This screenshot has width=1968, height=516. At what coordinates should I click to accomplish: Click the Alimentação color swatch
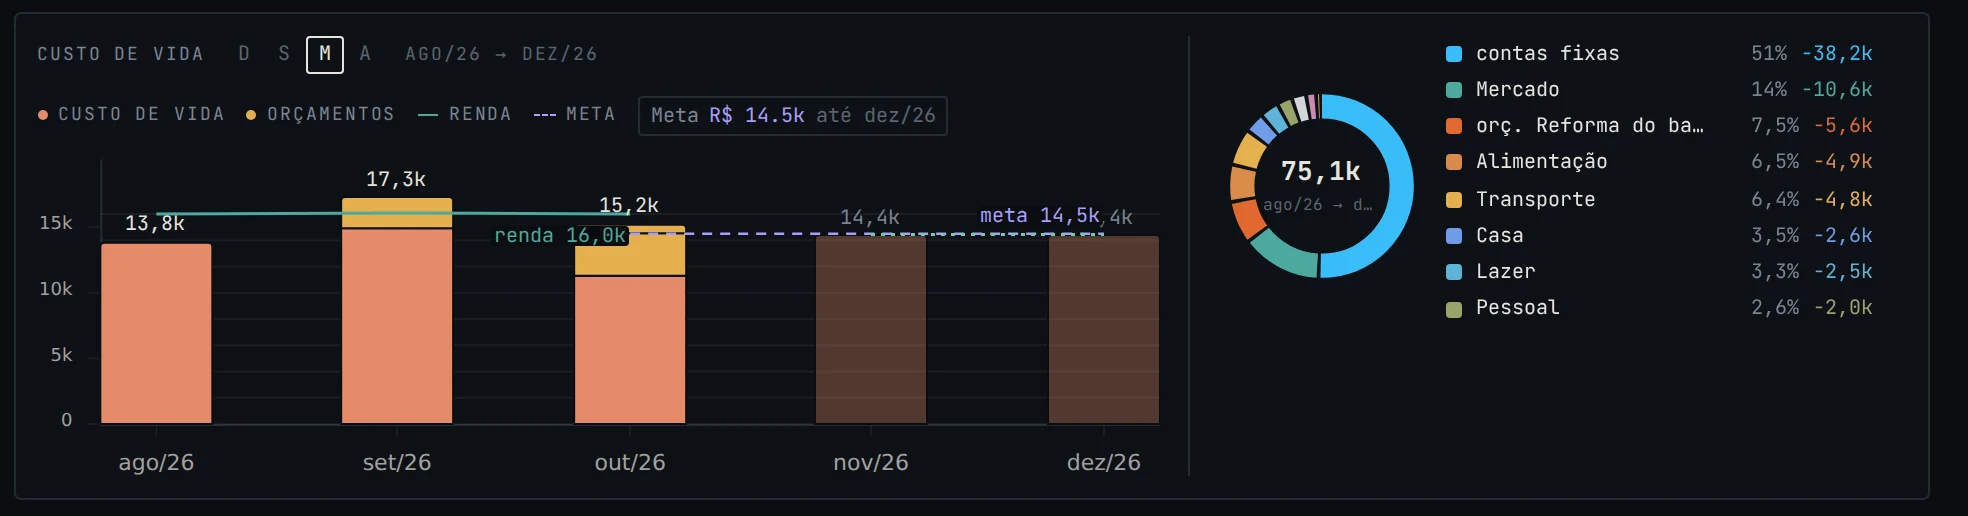[x=1454, y=162]
